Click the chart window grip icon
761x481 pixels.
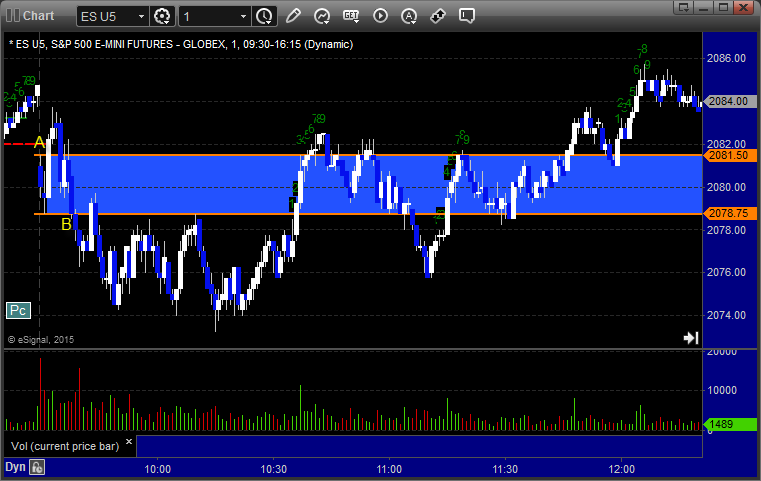click(x=12, y=16)
